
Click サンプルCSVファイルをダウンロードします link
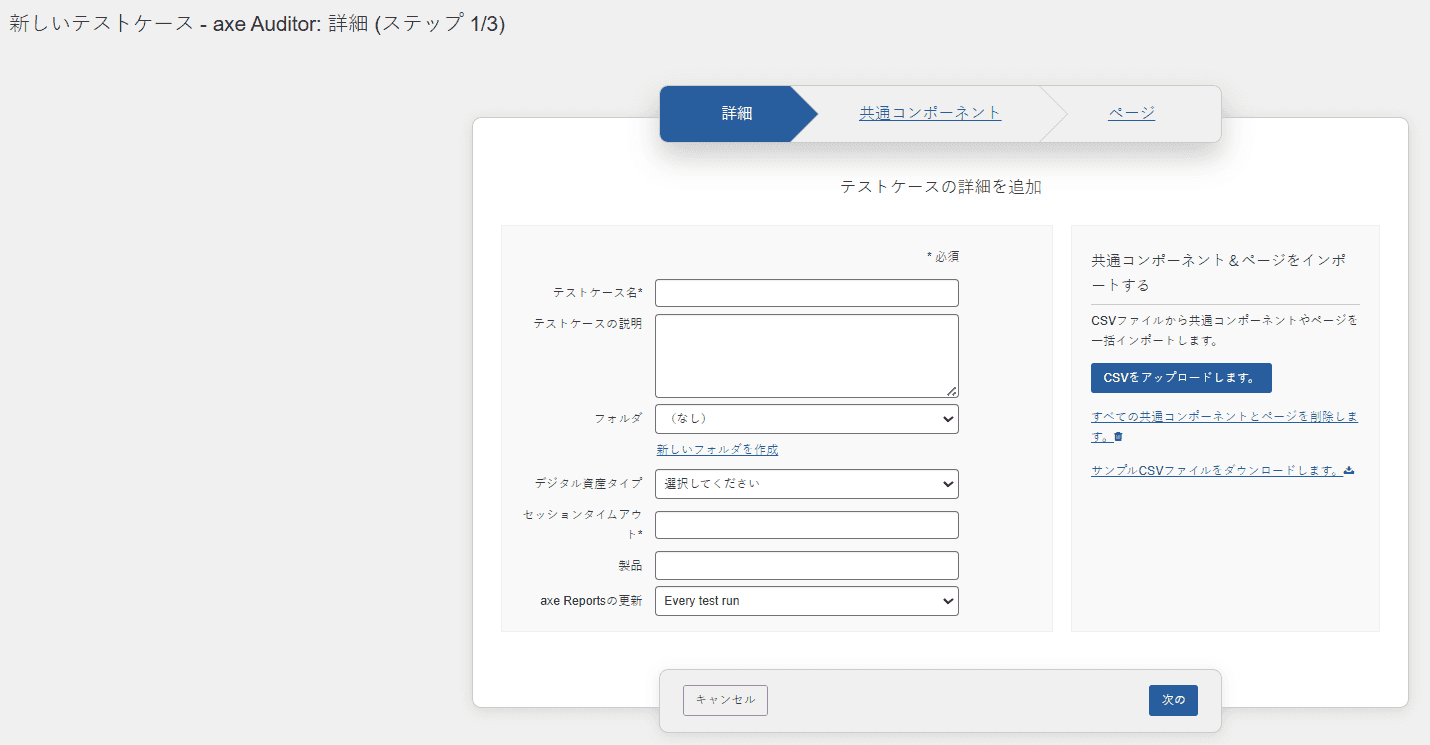[x=1215, y=470]
